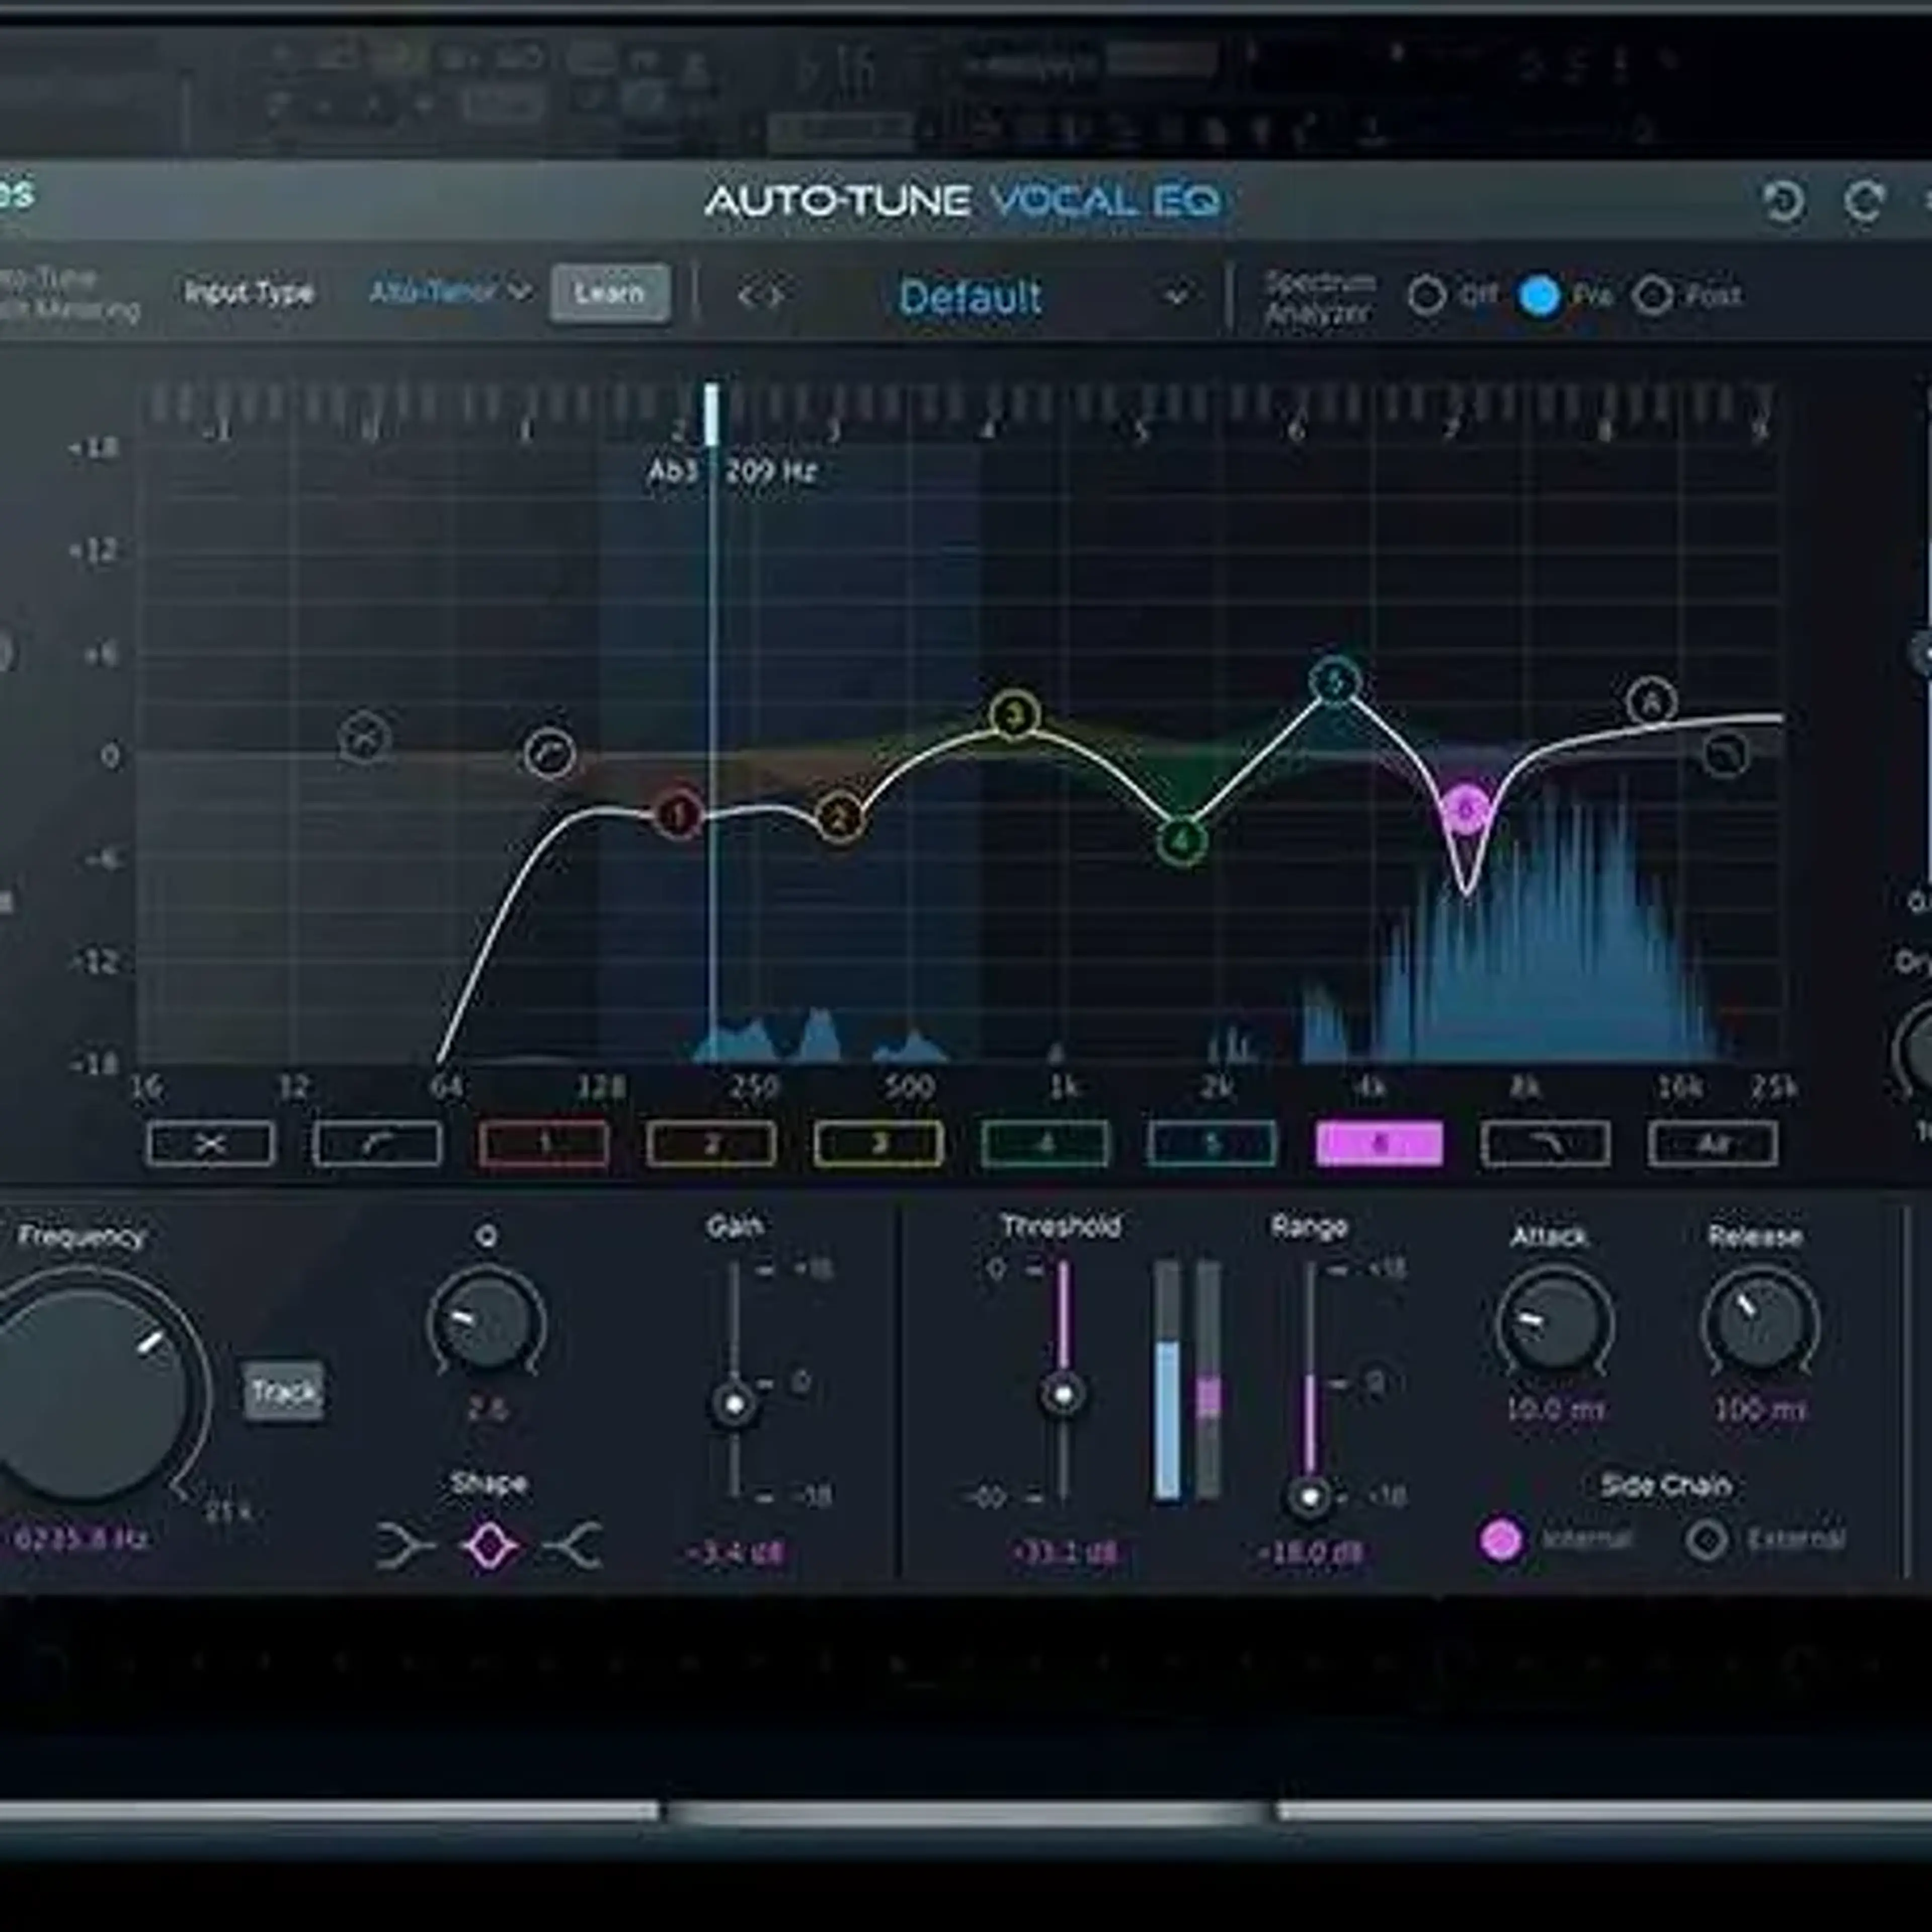Click the 209 Hz pitch readout
This screenshot has height=1932, width=1932.
point(771,470)
